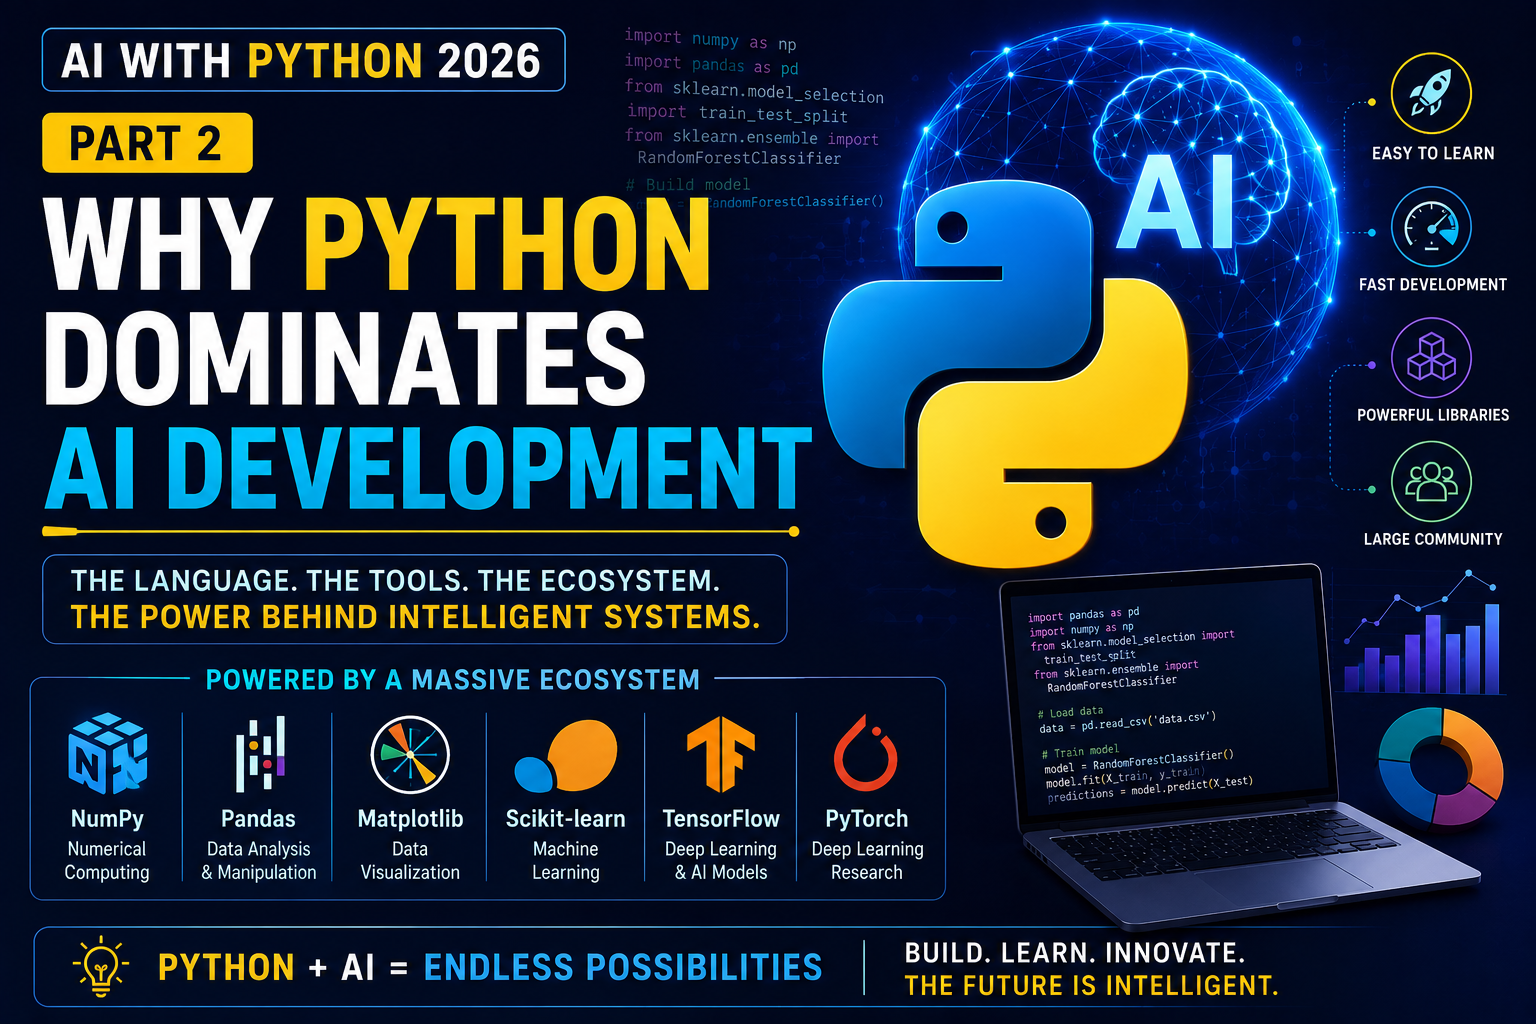Screen dimensions: 1536x1024
Task: Click the AI WITH PYTHON 2026 title box
Action: 303,60
